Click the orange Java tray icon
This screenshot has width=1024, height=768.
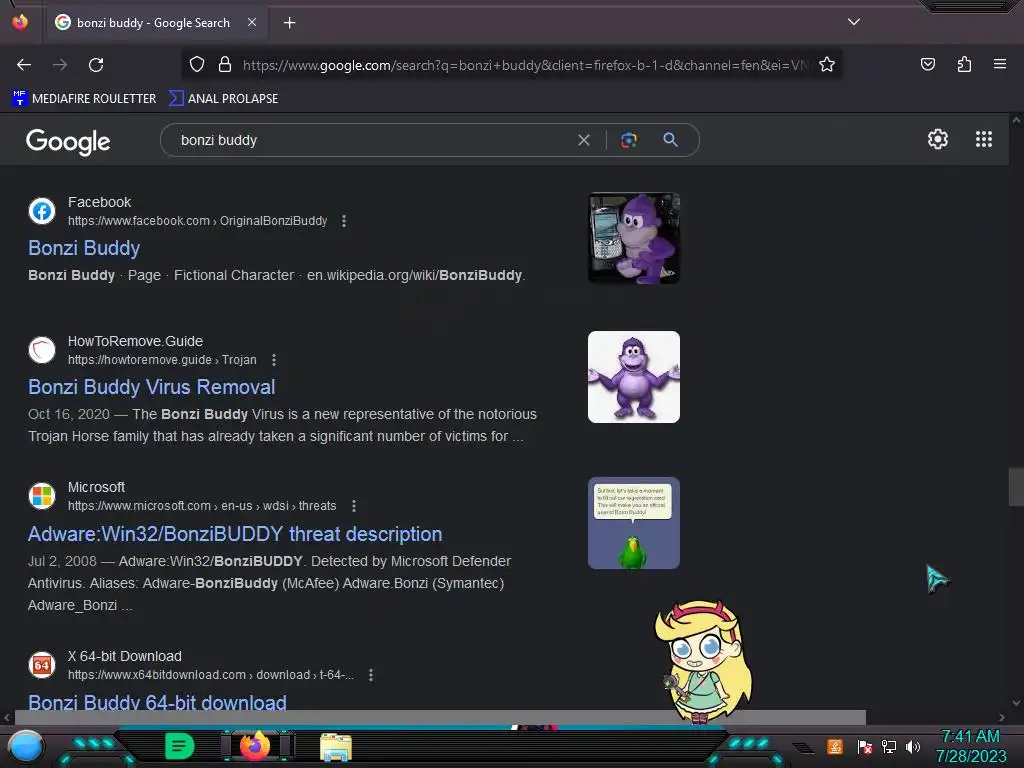tap(835, 746)
